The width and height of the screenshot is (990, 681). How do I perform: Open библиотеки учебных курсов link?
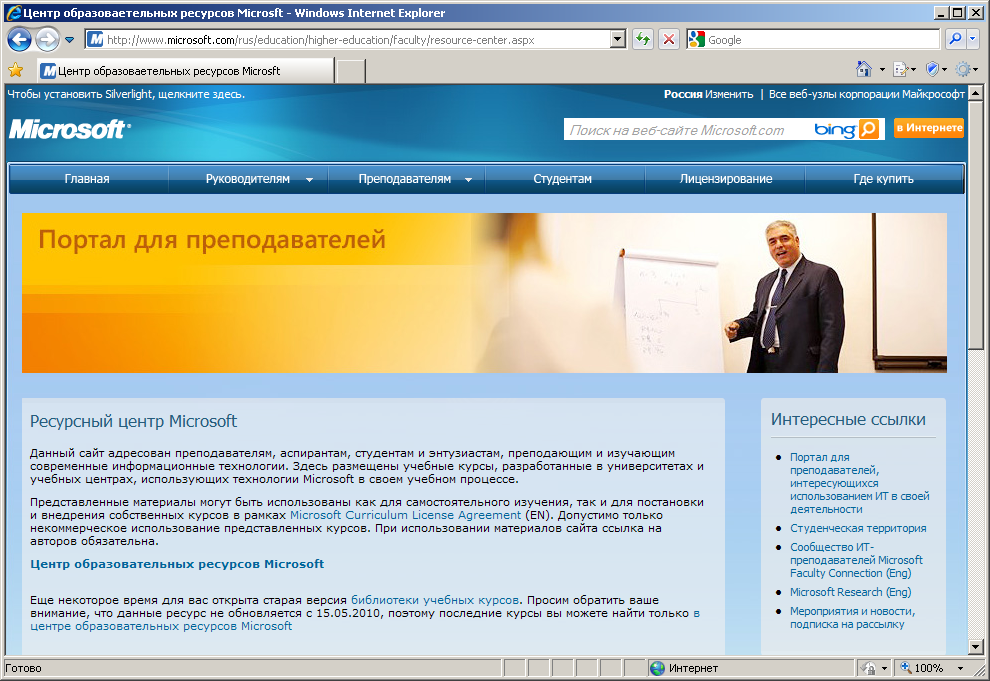[435, 600]
